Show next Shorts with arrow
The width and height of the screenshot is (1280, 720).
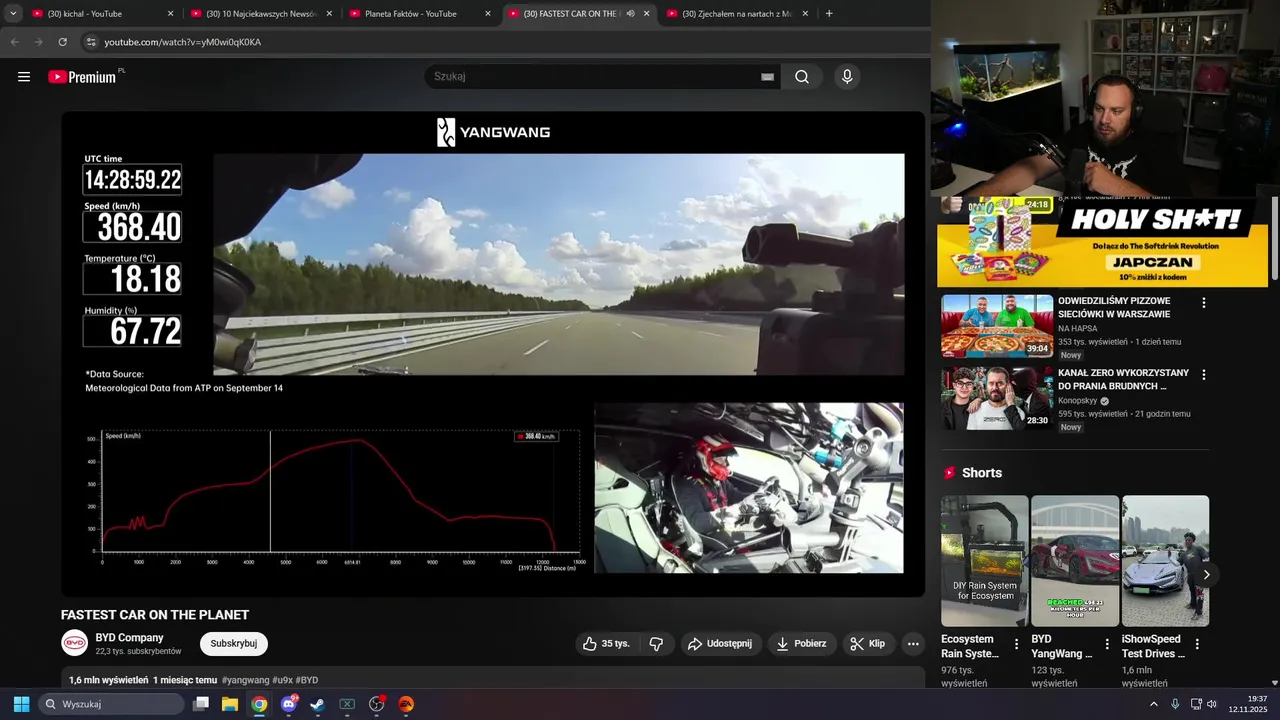coord(1206,574)
